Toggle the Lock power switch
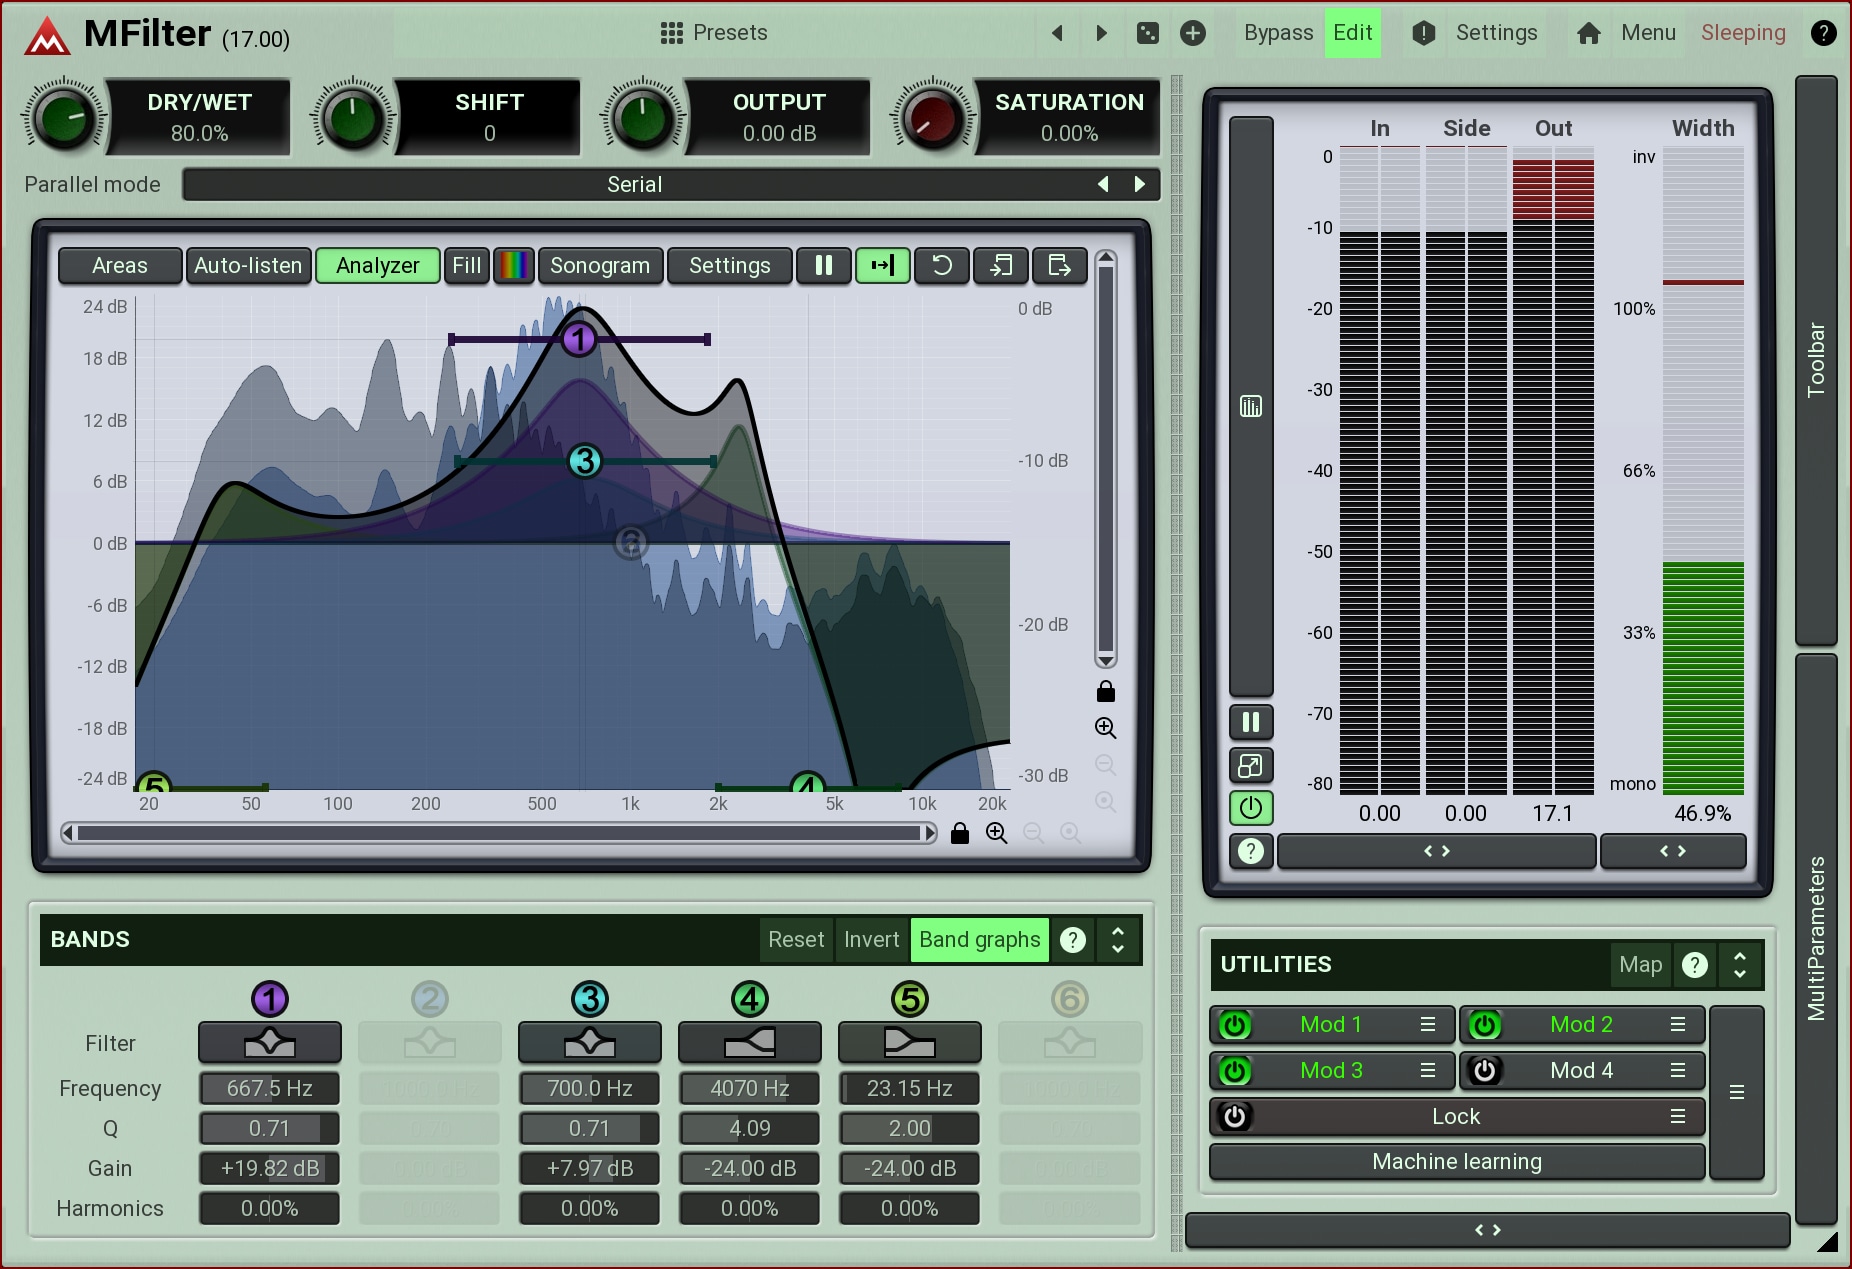Screen dimensions: 1852x1269 [x=1235, y=1117]
